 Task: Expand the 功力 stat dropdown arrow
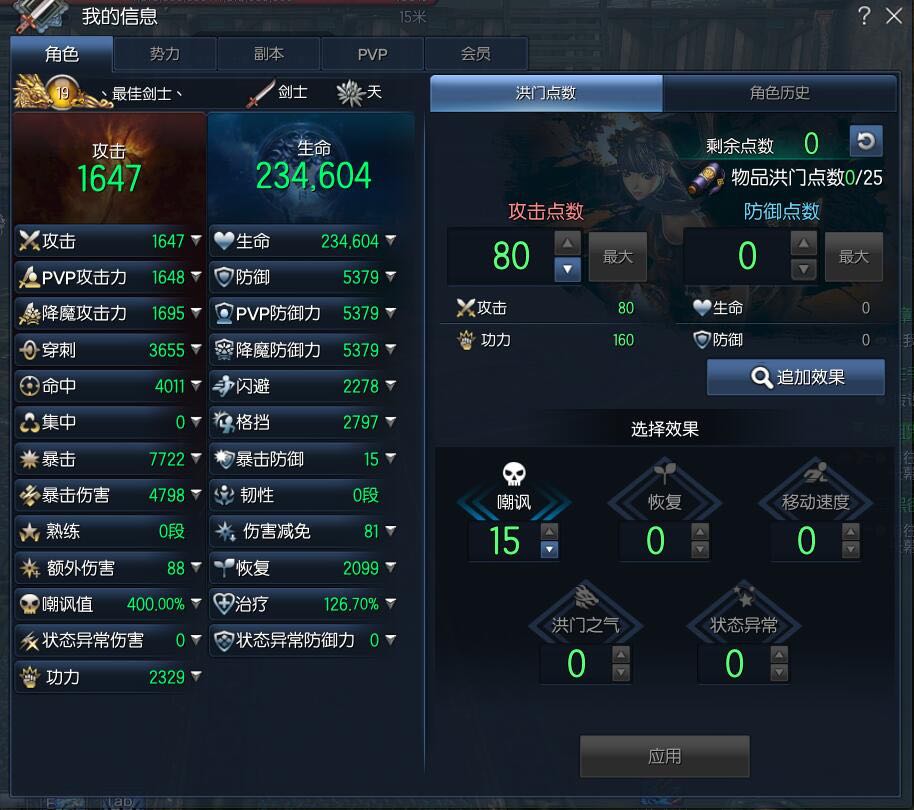click(x=196, y=676)
